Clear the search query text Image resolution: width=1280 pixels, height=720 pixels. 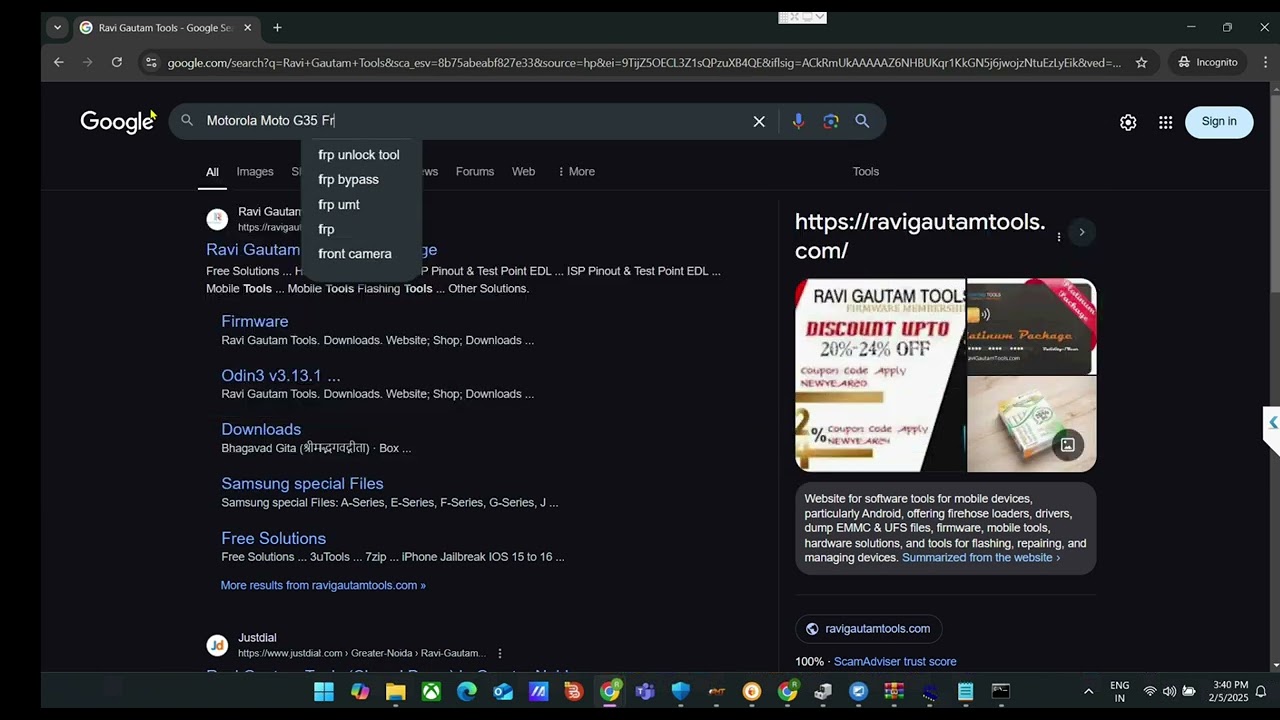point(759,121)
